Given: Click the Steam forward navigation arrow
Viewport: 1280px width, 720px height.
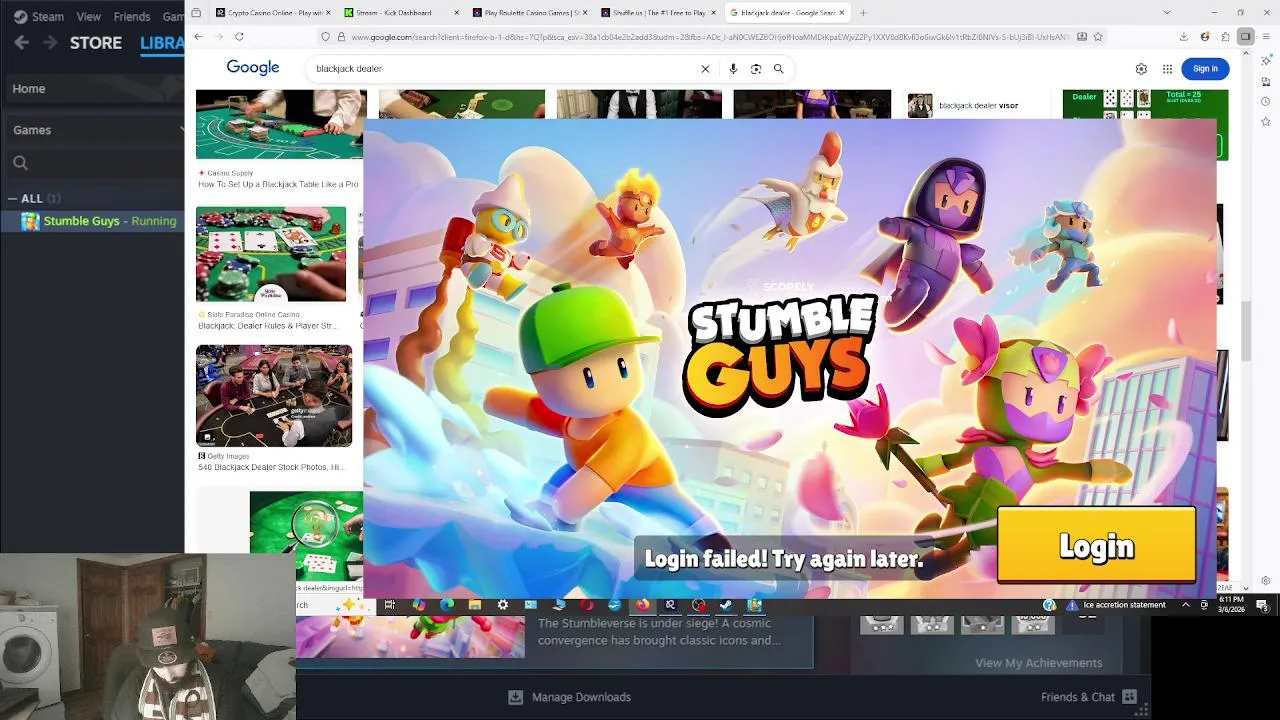Looking at the screenshot, I should click(51, 43).
